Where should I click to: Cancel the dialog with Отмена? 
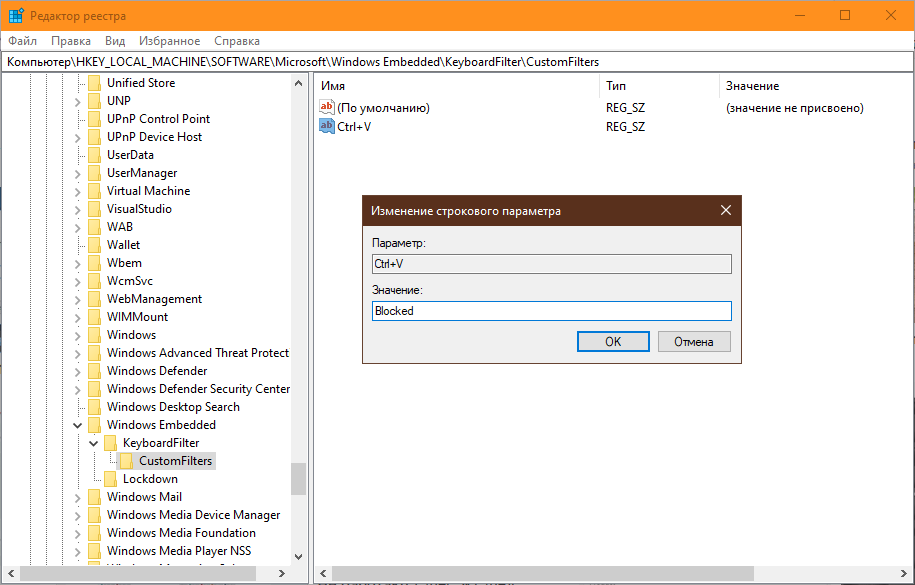click(694, 342)
